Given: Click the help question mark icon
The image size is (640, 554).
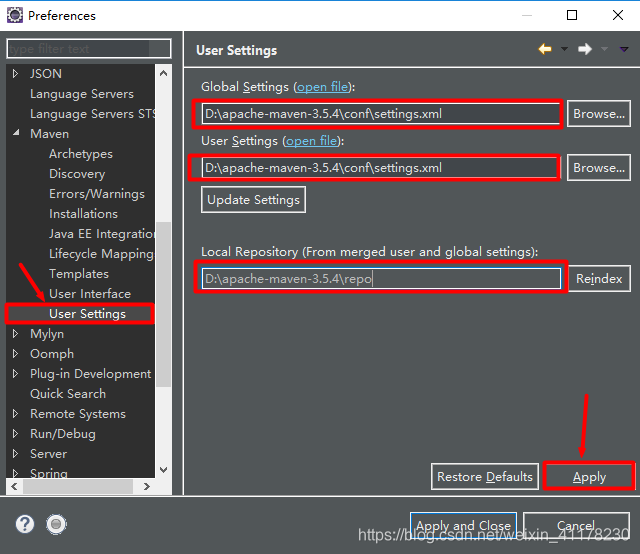Looking at the screenshot, I should pos(25,524).
